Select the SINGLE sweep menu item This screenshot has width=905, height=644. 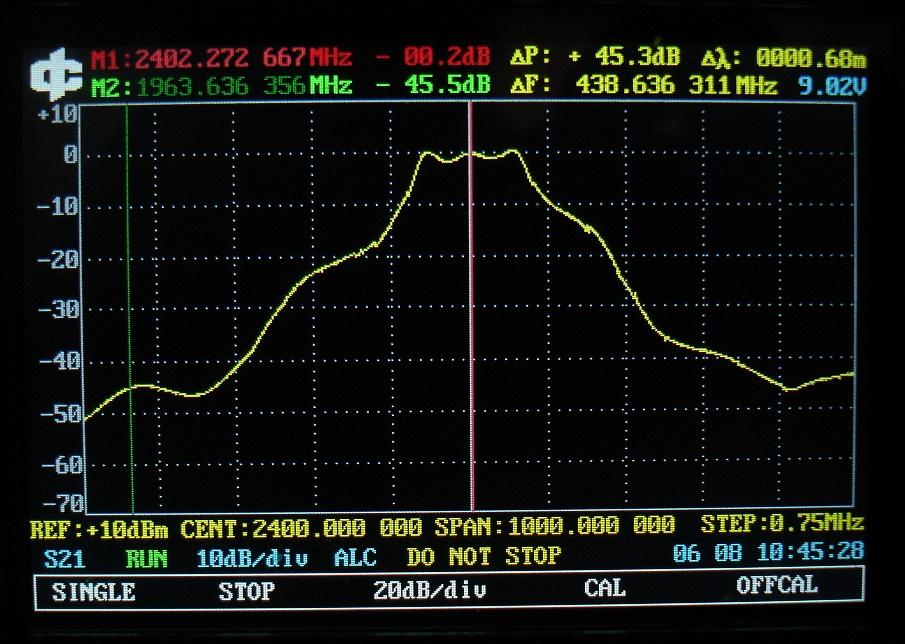(94, 591)
